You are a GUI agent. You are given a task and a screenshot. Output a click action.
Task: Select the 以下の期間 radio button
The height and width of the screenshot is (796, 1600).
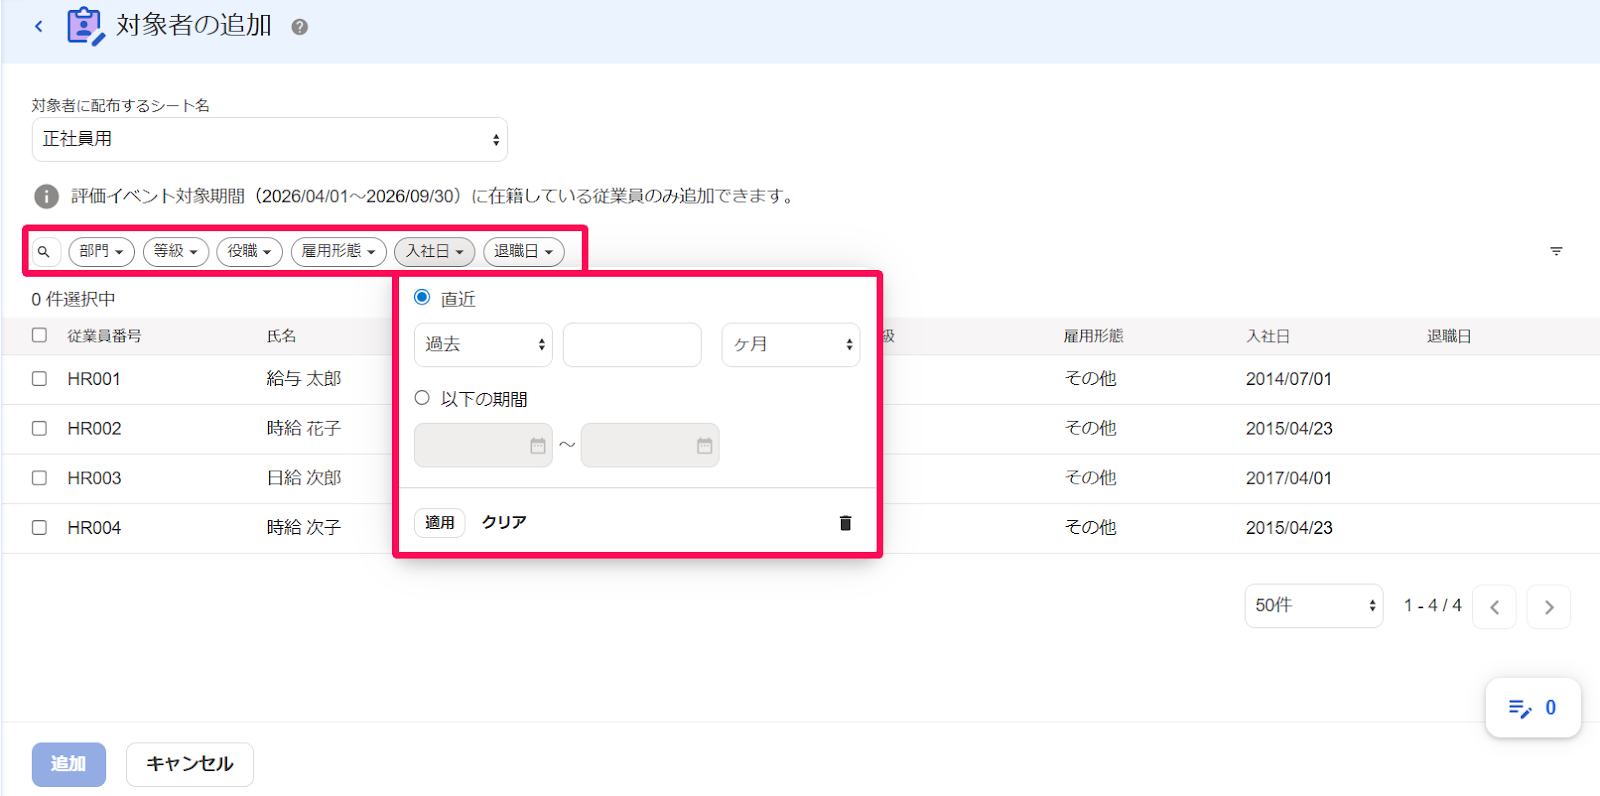pyautogui.click(x=422, y=398)
